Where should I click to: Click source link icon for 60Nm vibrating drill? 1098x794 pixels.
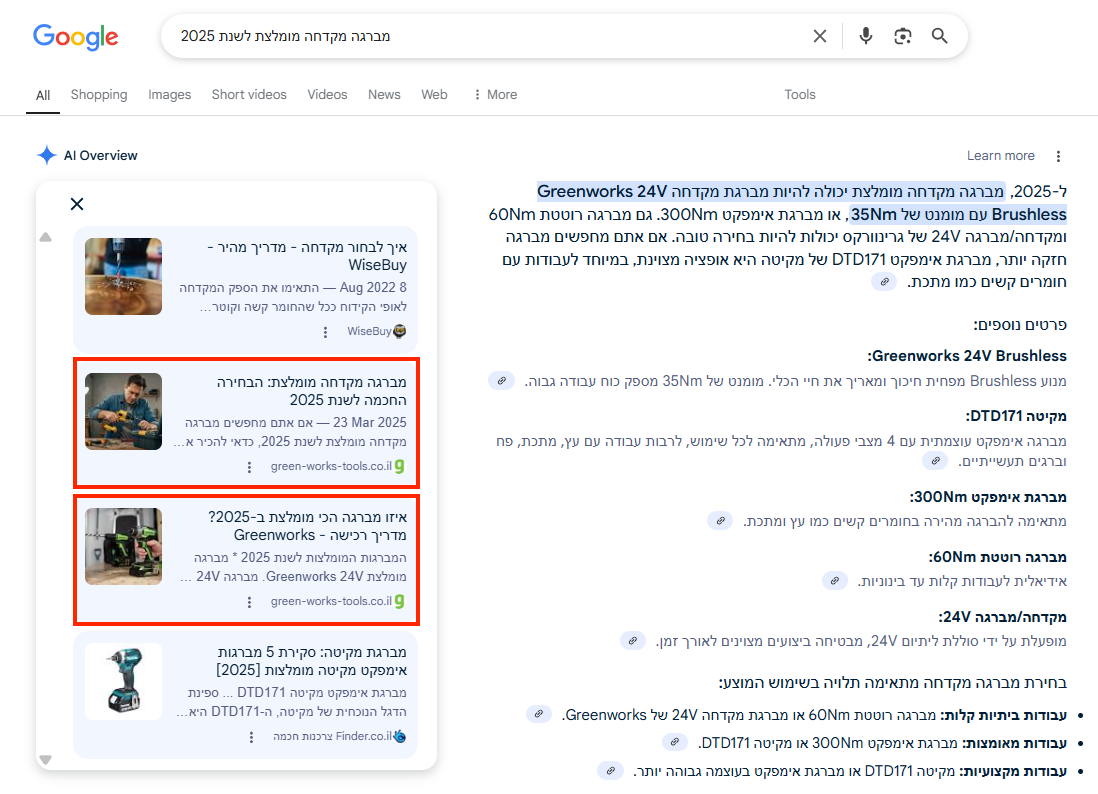(x=835, y=580)
